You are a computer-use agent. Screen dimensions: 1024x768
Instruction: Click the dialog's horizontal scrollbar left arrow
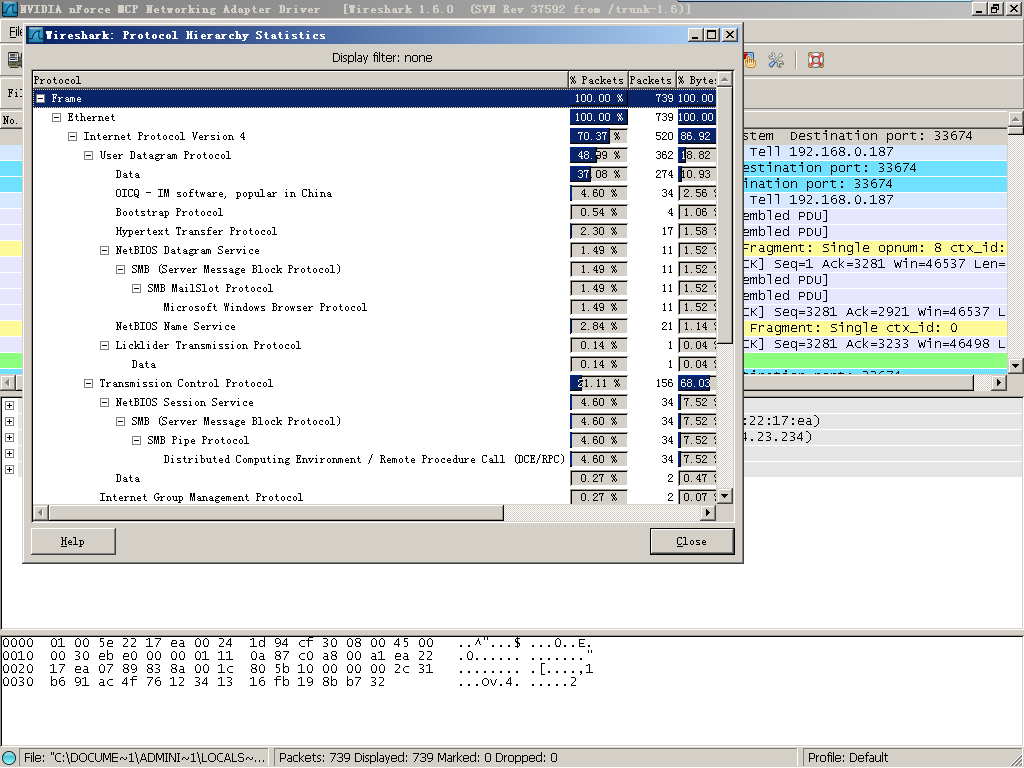click(x=40, y=513)
